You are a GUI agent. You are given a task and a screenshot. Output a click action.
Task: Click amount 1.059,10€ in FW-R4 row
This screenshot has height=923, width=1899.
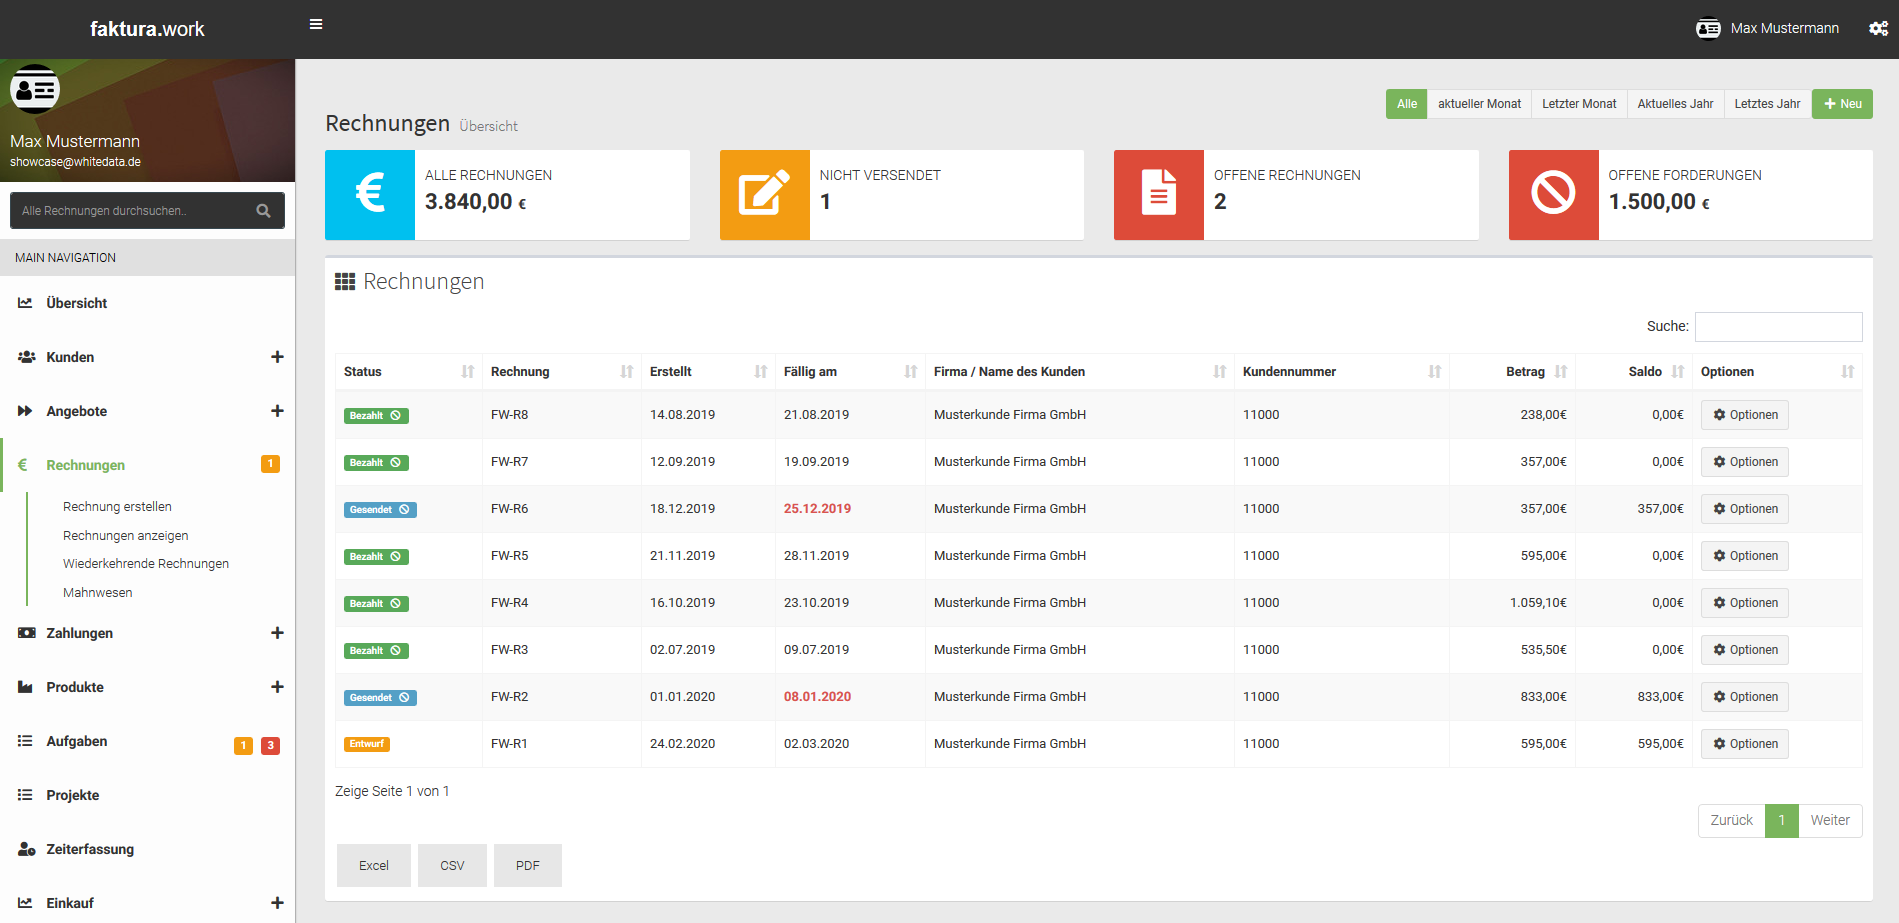tap(1538, 603)
